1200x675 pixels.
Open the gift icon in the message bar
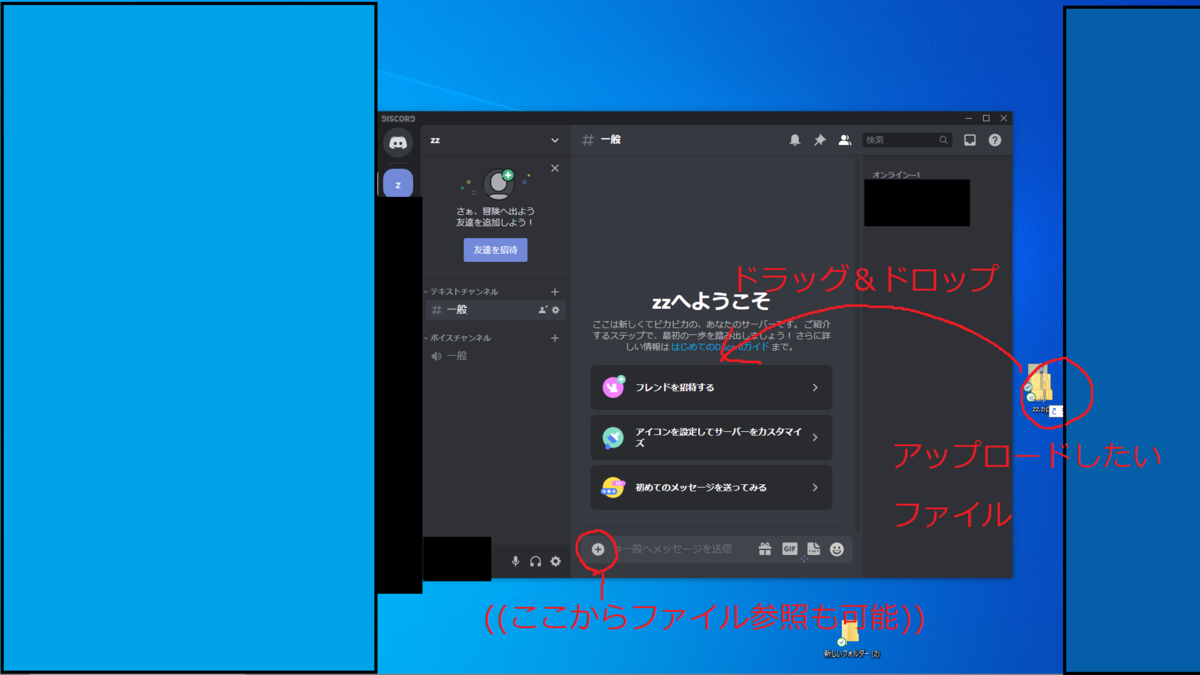click(765, 549)
